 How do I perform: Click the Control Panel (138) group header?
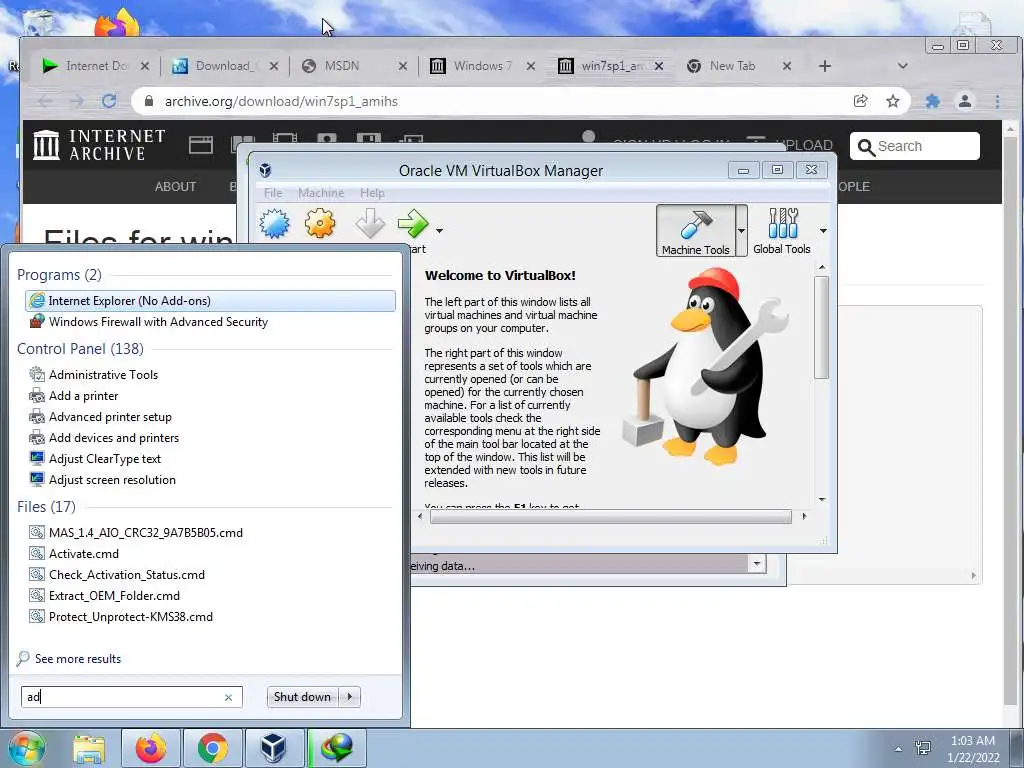[80, 348]
